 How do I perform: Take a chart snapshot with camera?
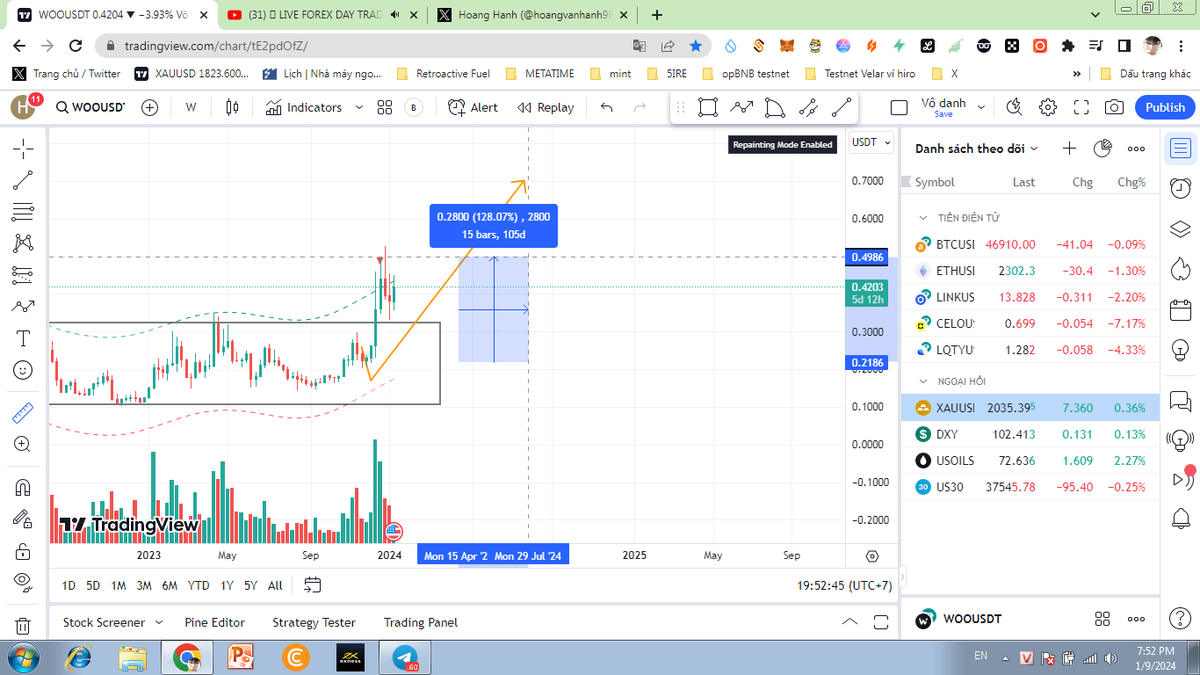1114,107
